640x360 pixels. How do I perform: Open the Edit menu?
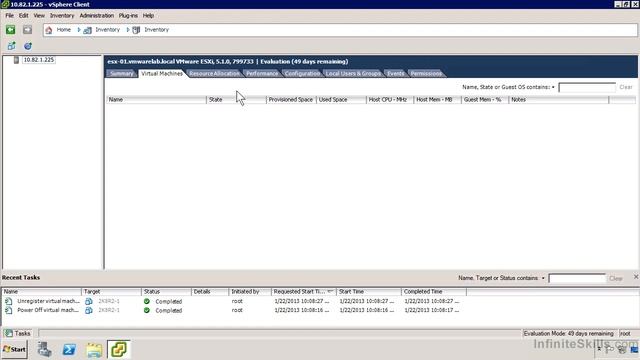[24, 16]
